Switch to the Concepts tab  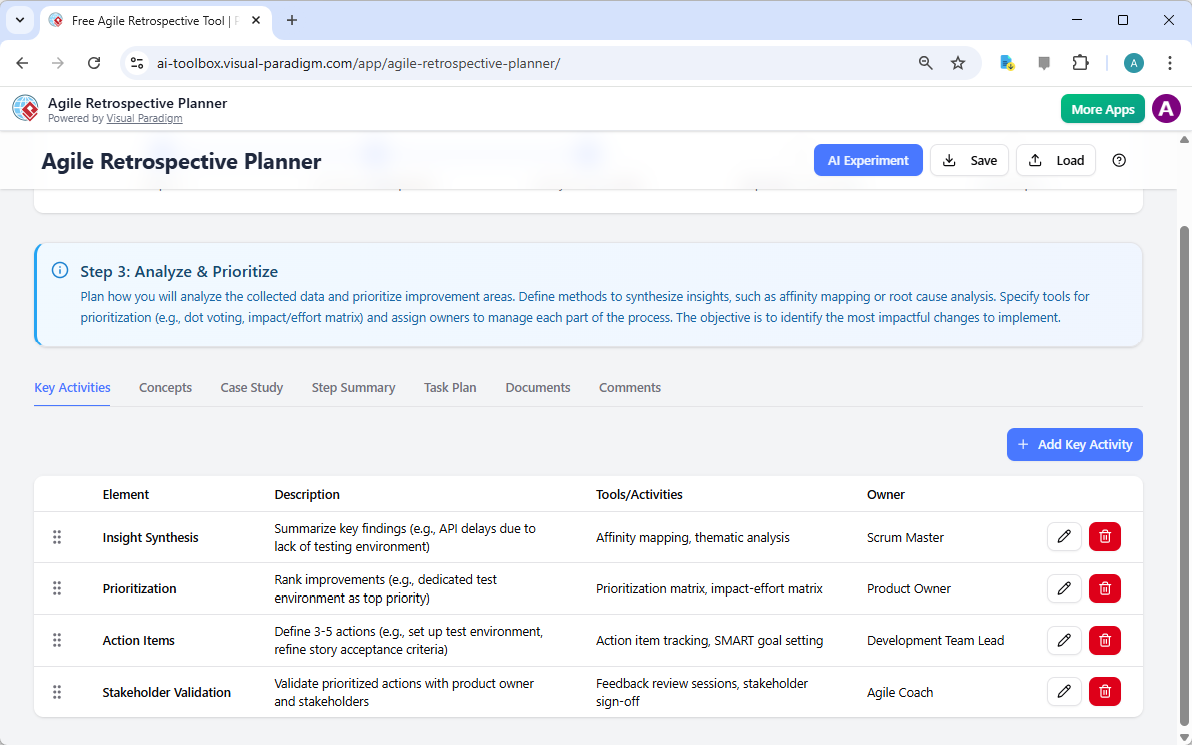pos(165,387)
